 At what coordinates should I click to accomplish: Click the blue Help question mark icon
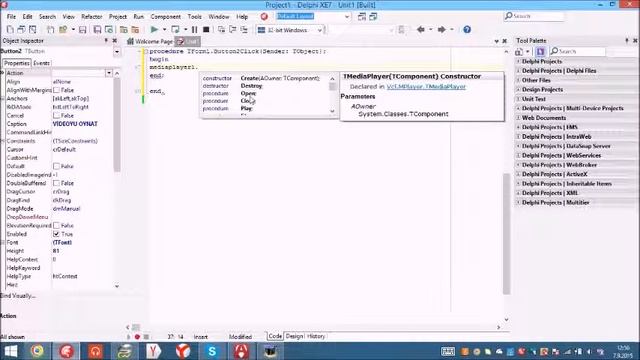click(x=467, y=29)
